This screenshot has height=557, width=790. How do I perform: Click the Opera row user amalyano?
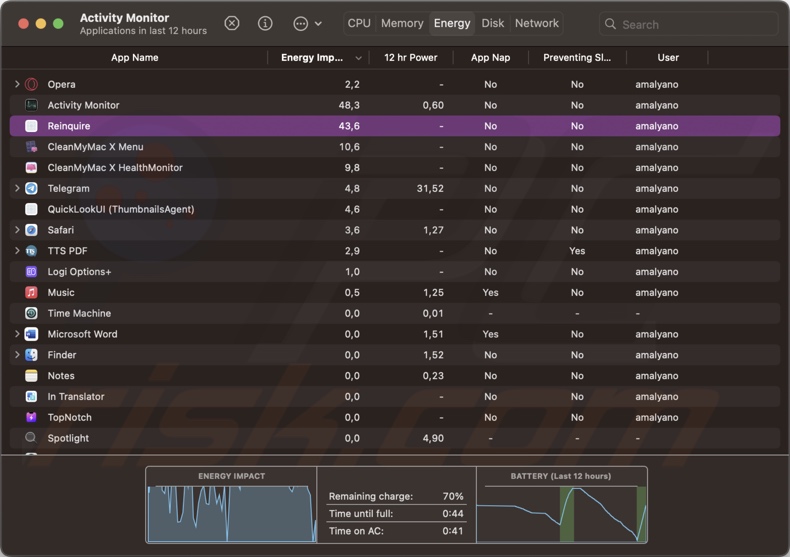click(656, 84)
